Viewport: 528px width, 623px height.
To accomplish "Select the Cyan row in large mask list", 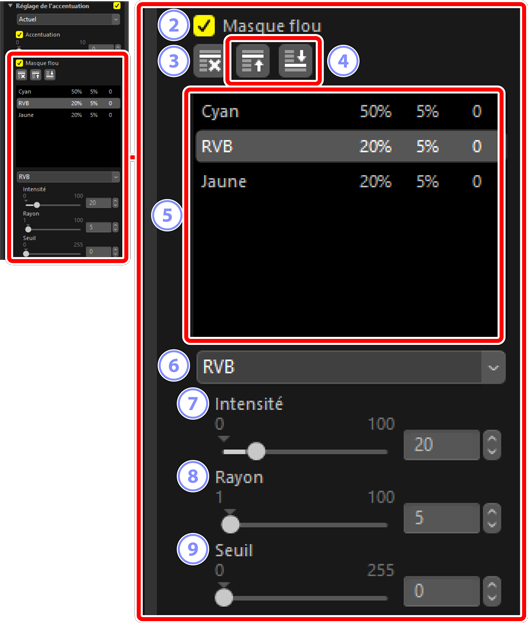I will tap(346, 112).
